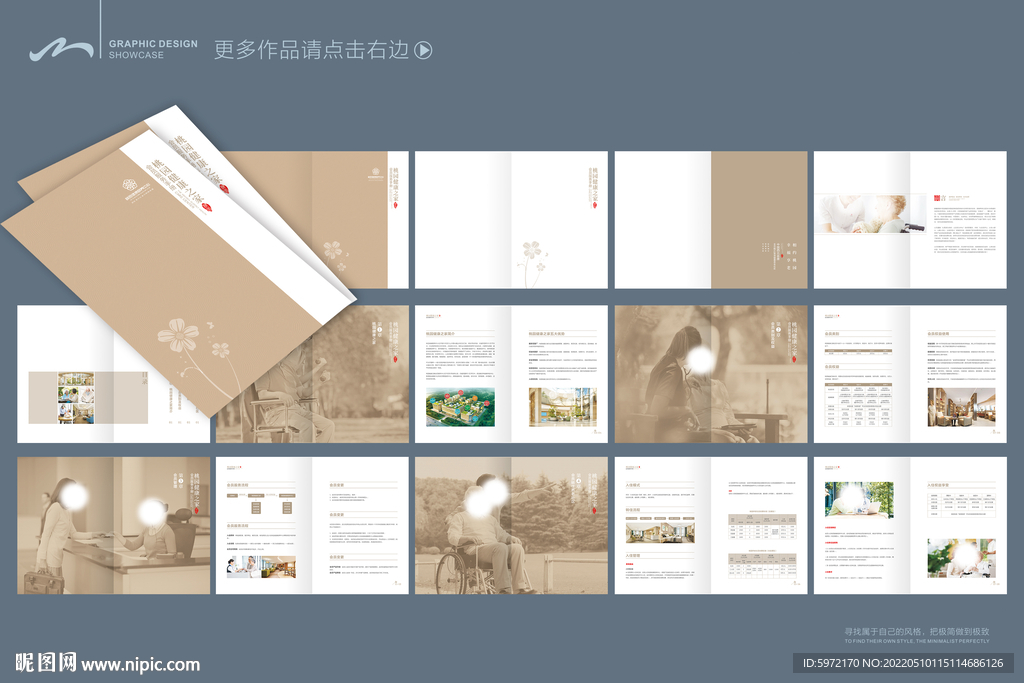1024x683 pixels.
Task: Open the sepia spread of wheelchair man pointing
Action: (x=511, y=526)
